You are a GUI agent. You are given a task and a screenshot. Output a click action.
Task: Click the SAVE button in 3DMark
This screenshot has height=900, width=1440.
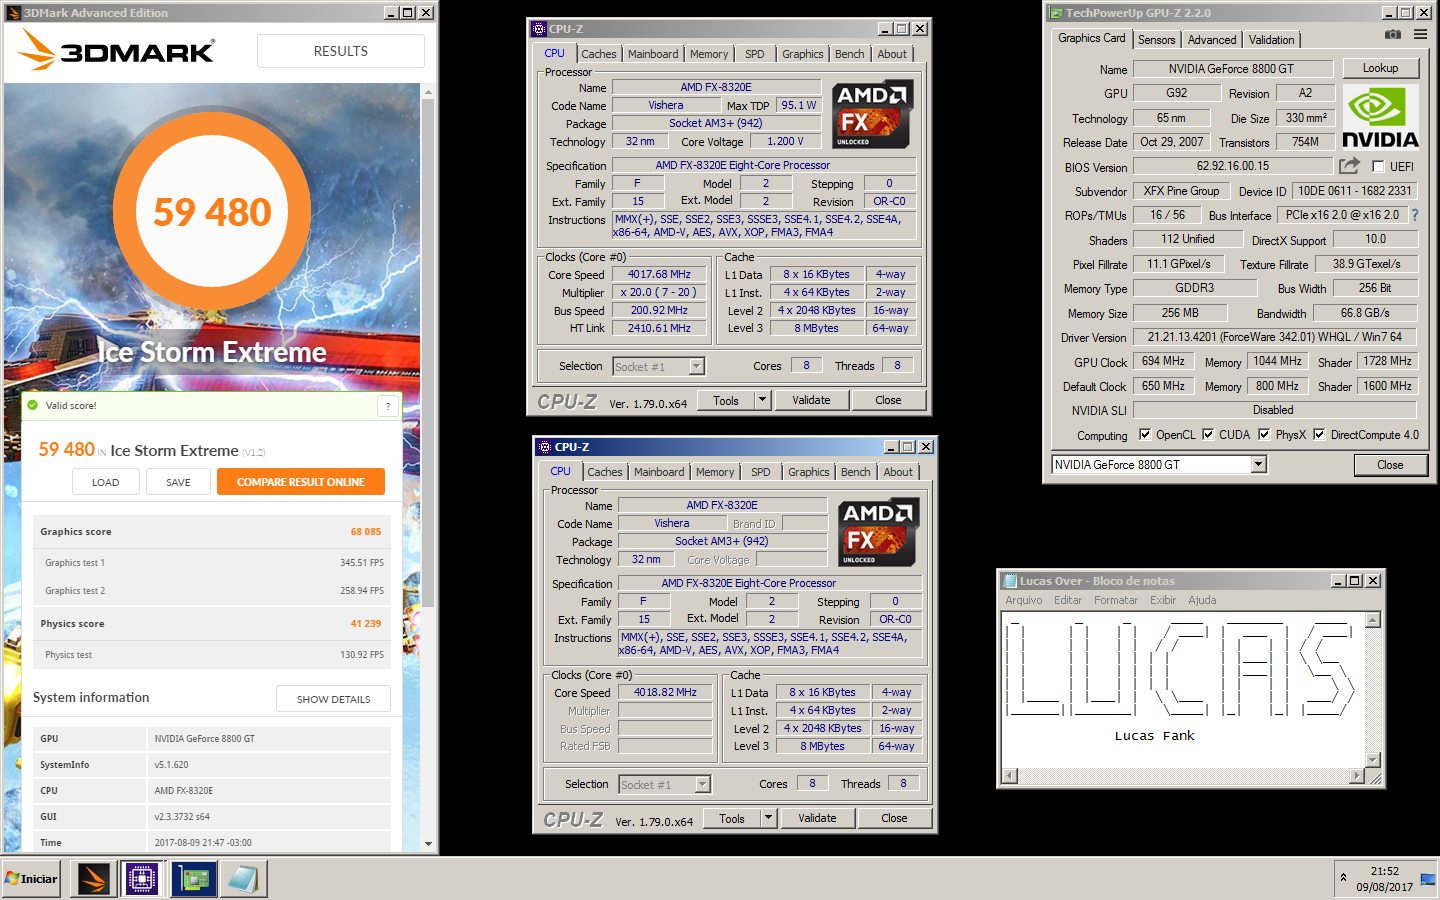click(x=178, y=482)
